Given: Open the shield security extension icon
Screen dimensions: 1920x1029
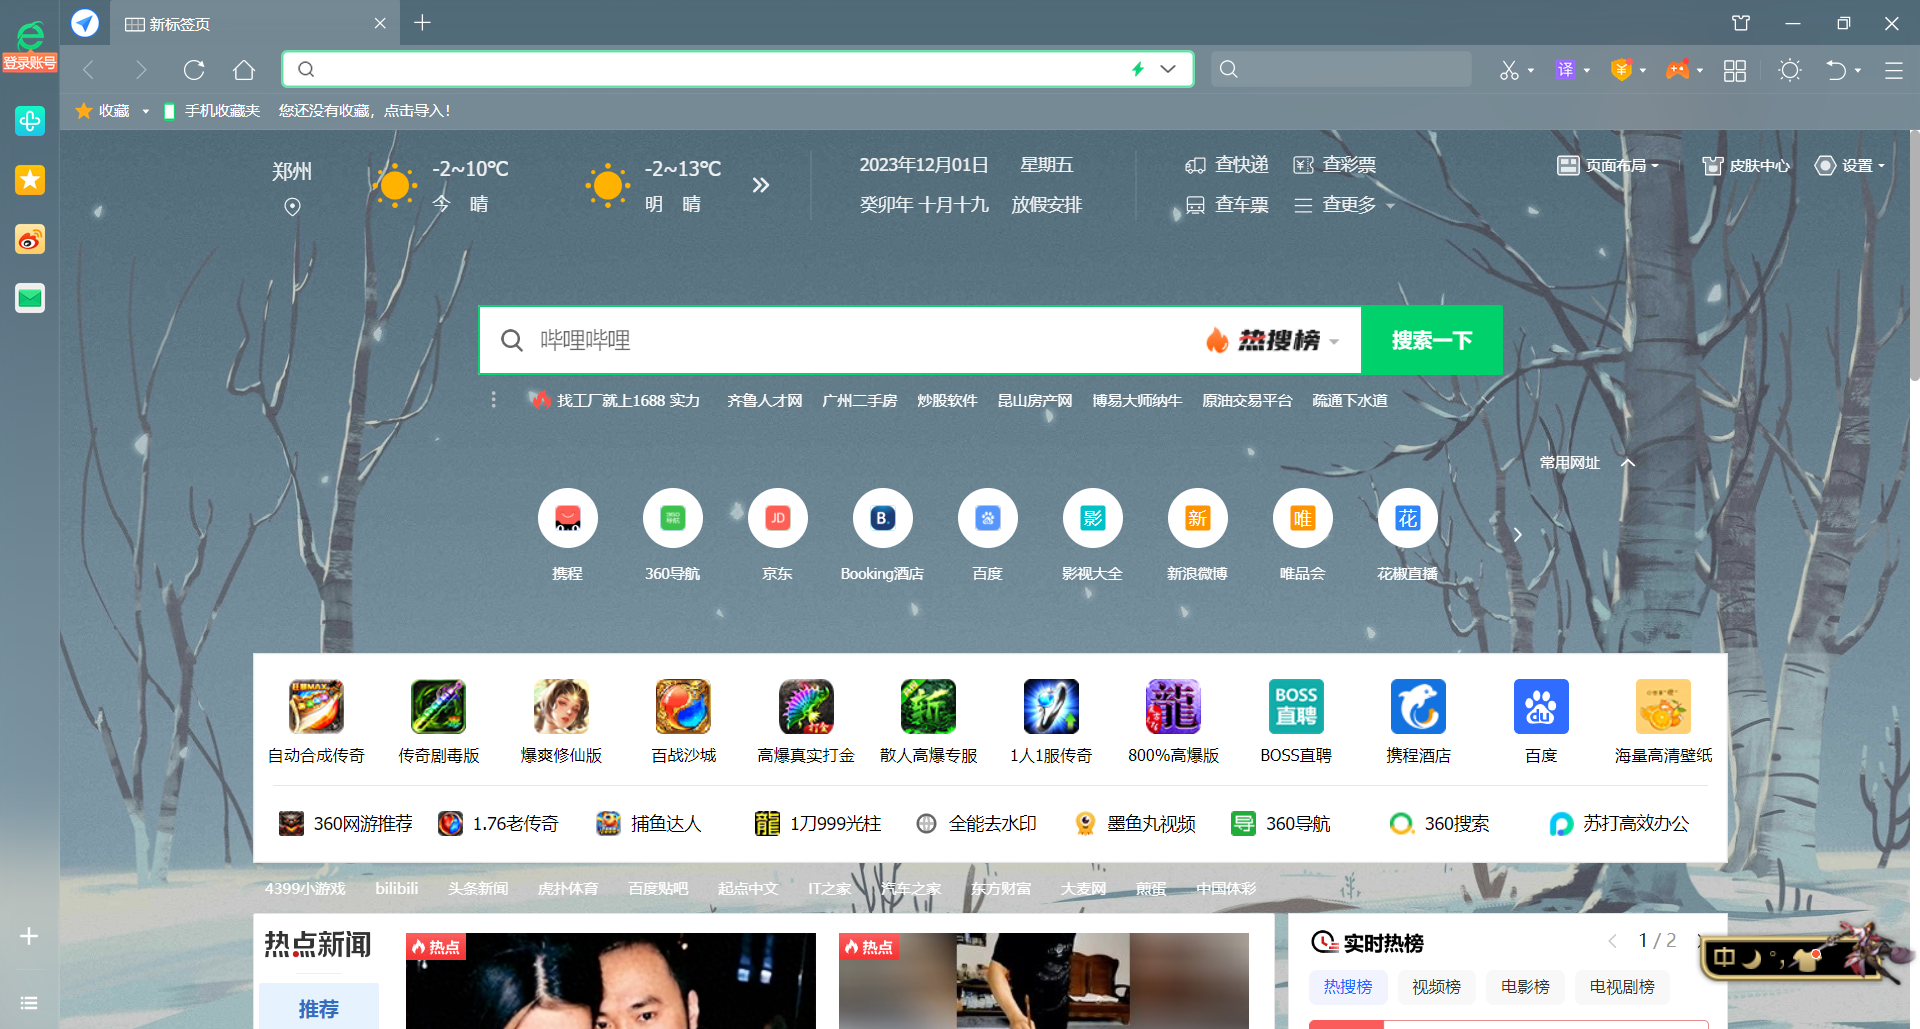Looking at the screenshot, I should tap(1621, 70).
